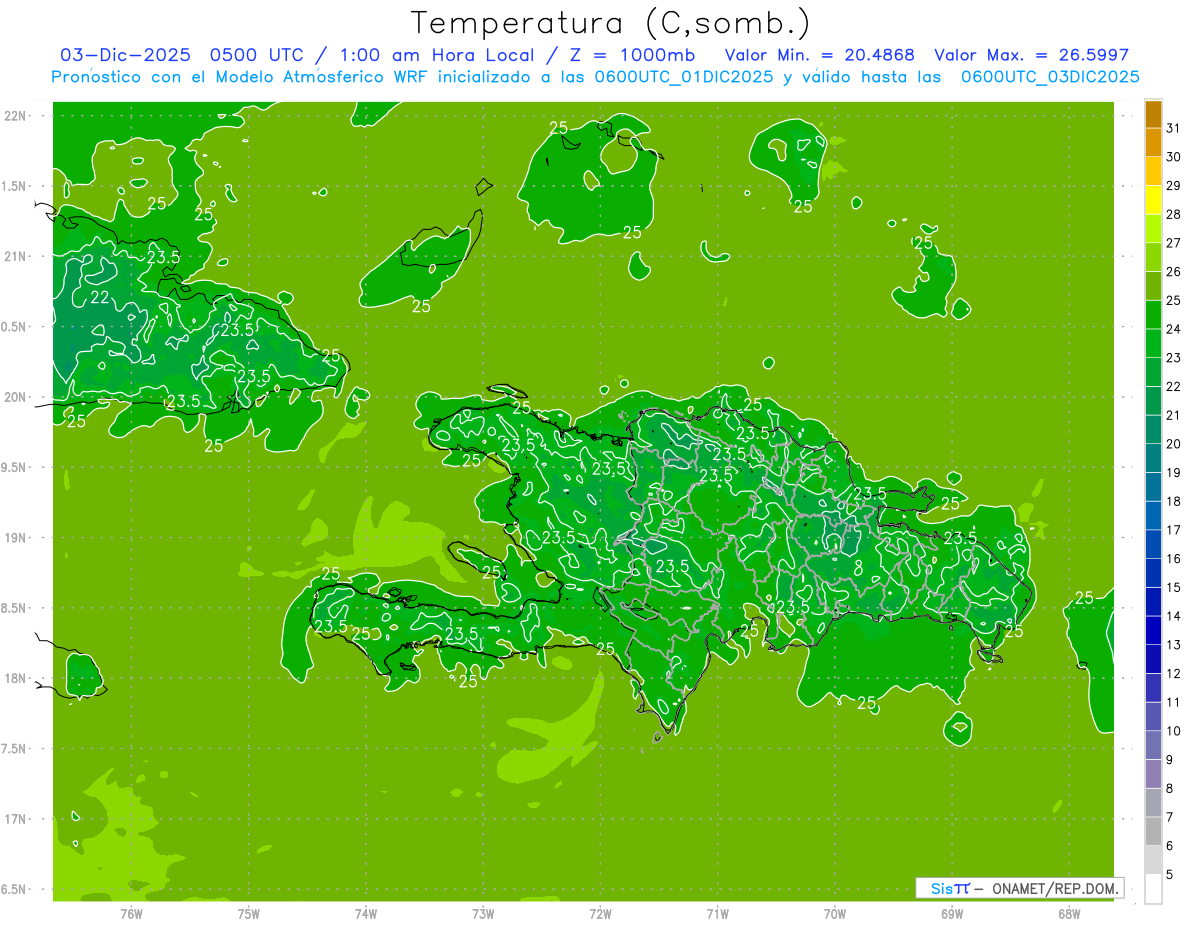Click the "17N" latitude axis label
The image size is (1200, 927).
coord(15,819)
